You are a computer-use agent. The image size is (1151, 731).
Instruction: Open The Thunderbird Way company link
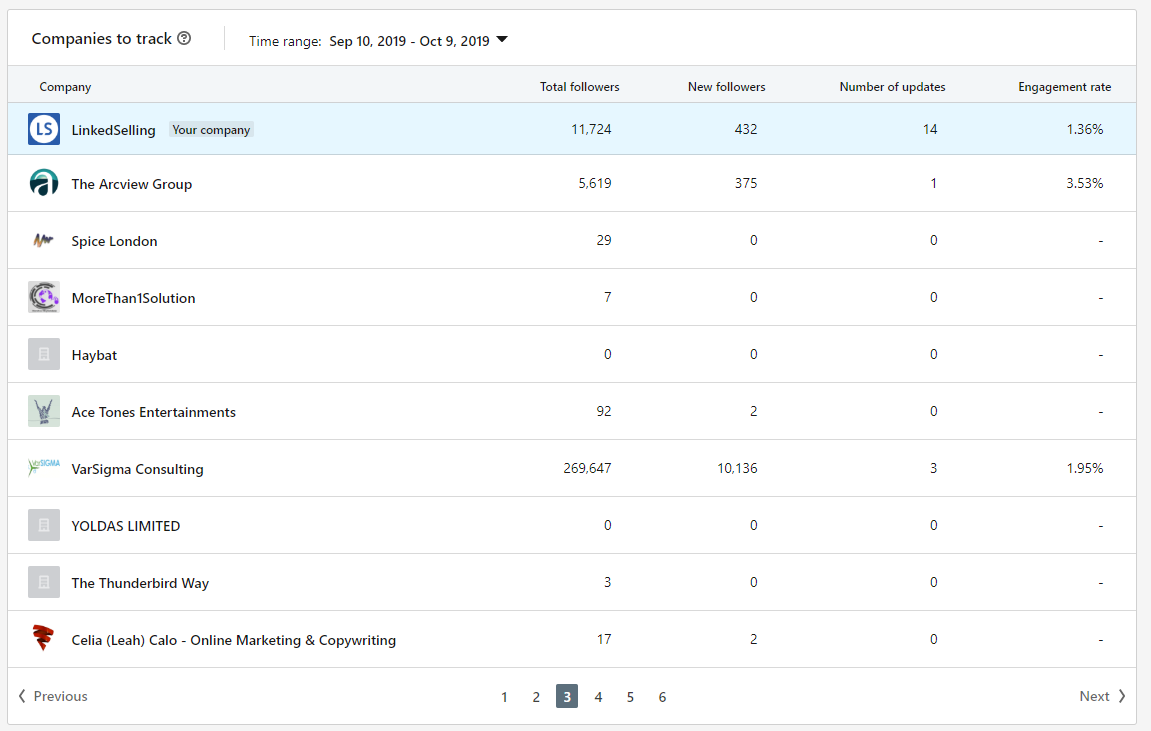coord(140,583)
